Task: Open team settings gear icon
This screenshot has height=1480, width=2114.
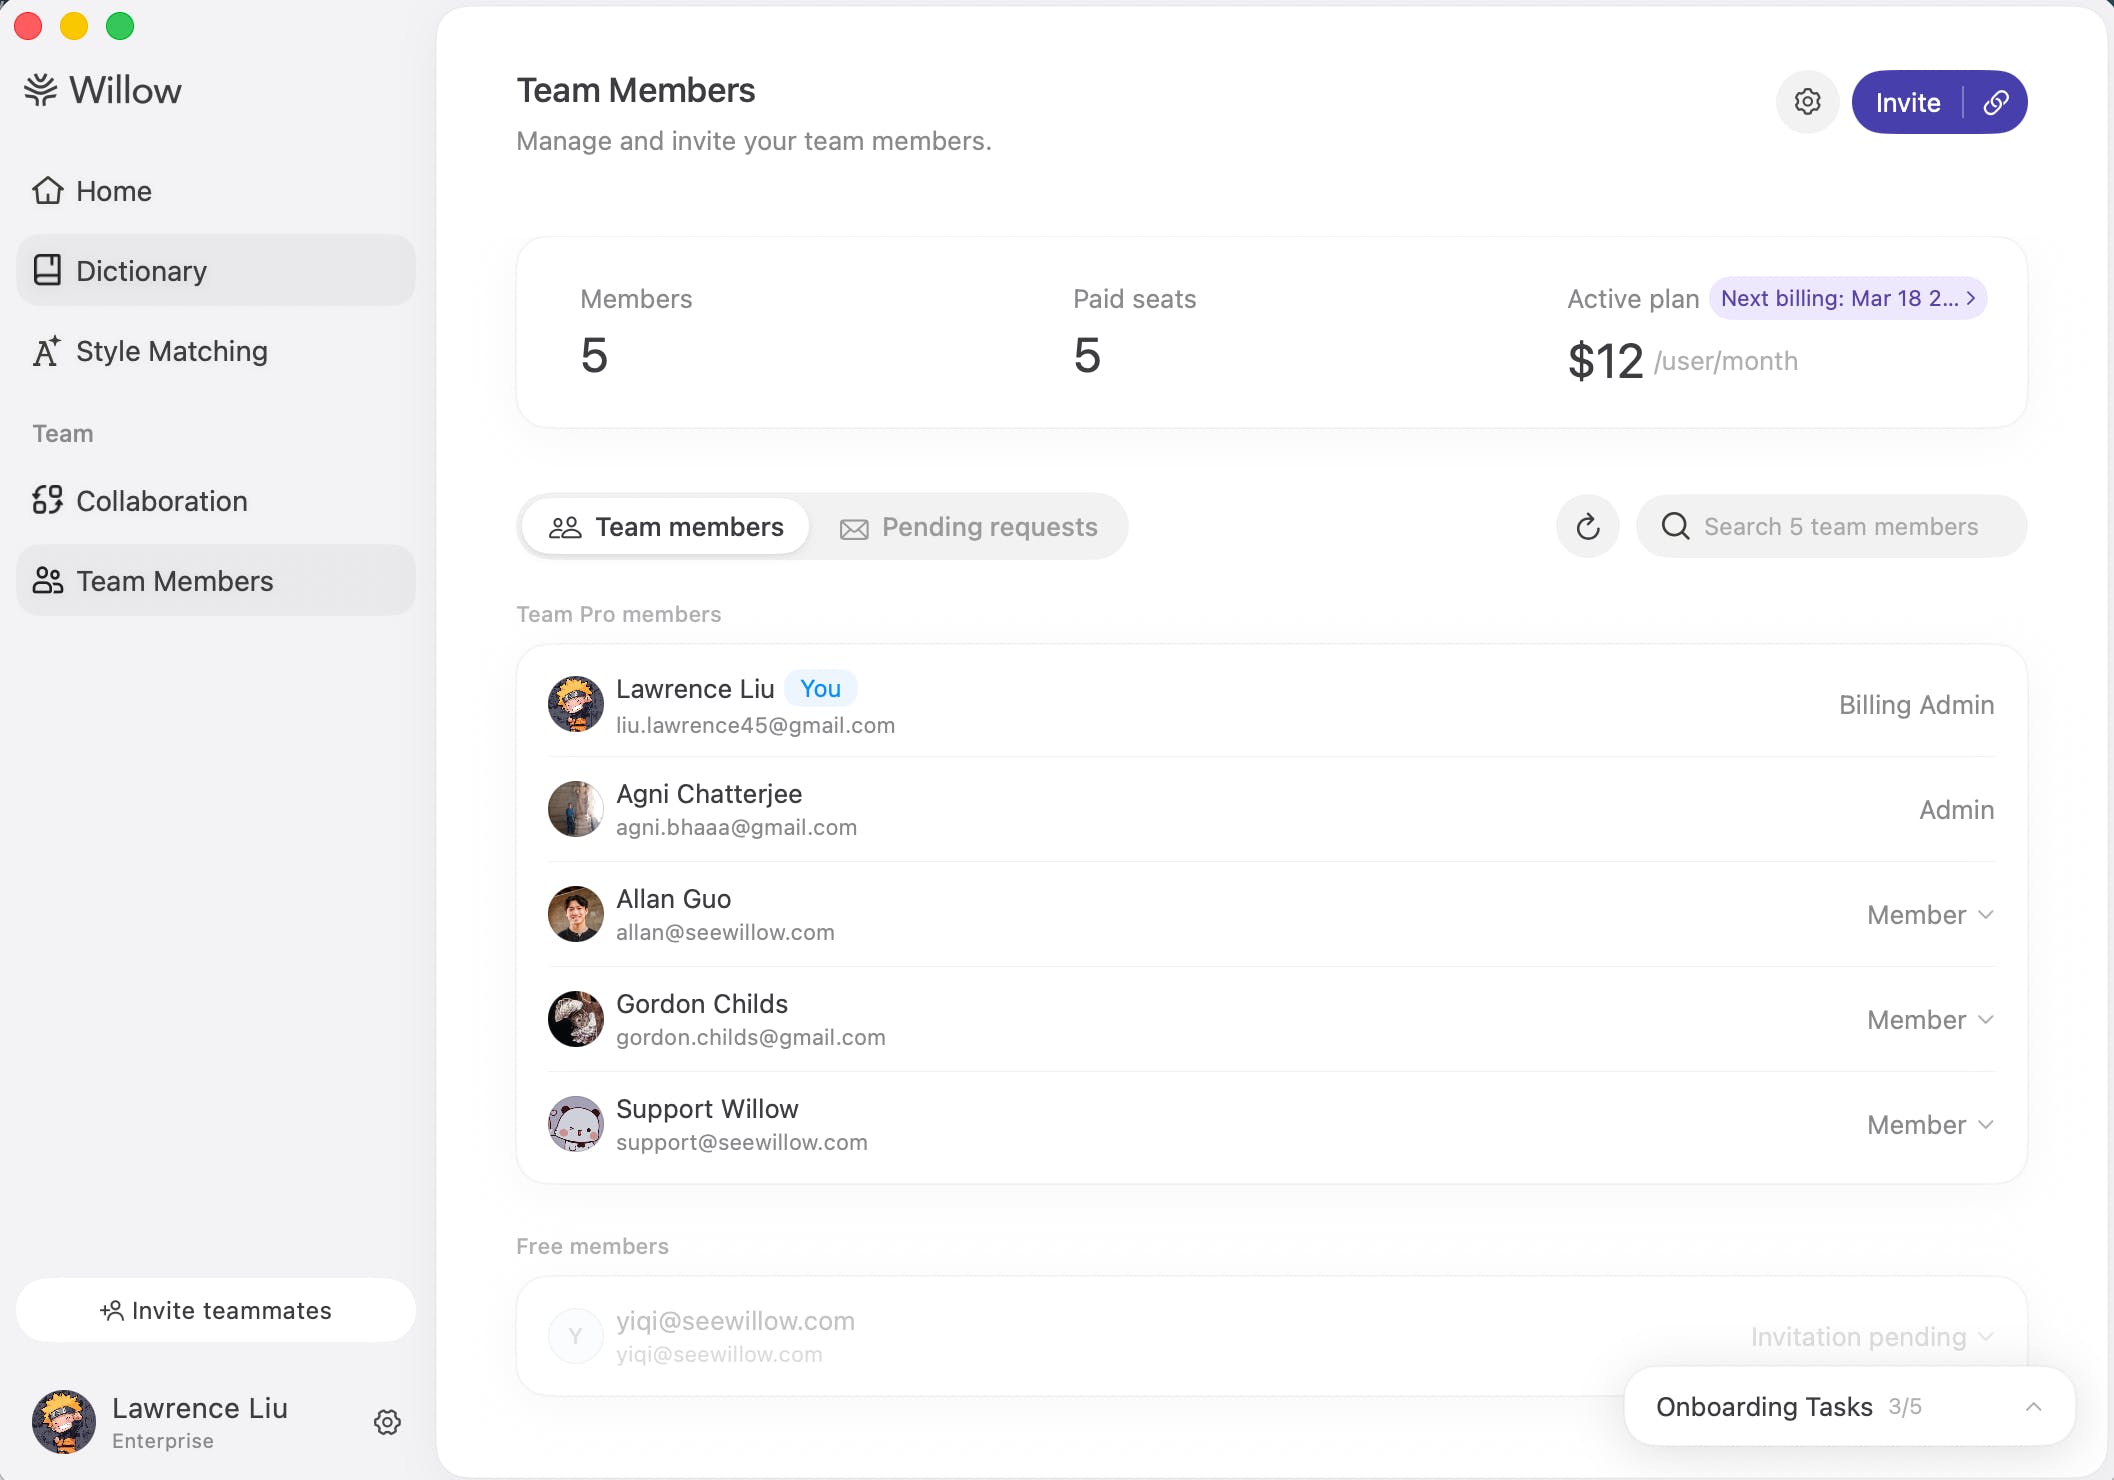Action: tap(1807, 102)
